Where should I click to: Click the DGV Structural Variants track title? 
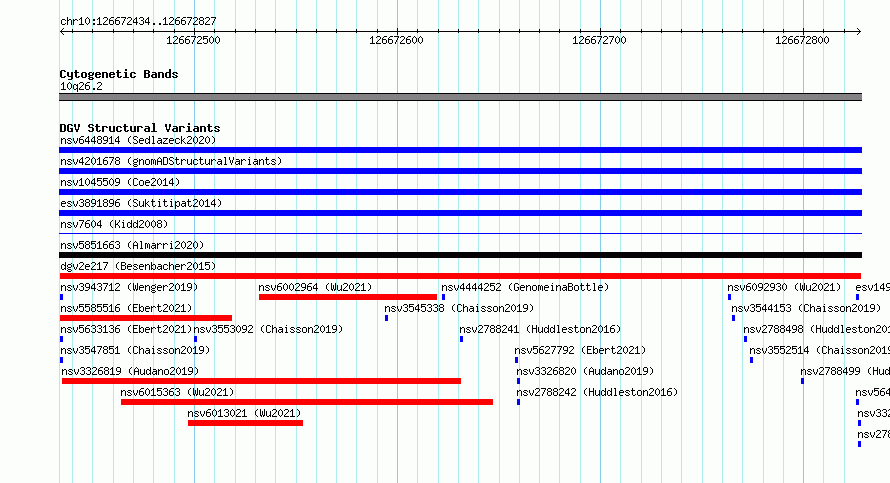tap(140, 128)
